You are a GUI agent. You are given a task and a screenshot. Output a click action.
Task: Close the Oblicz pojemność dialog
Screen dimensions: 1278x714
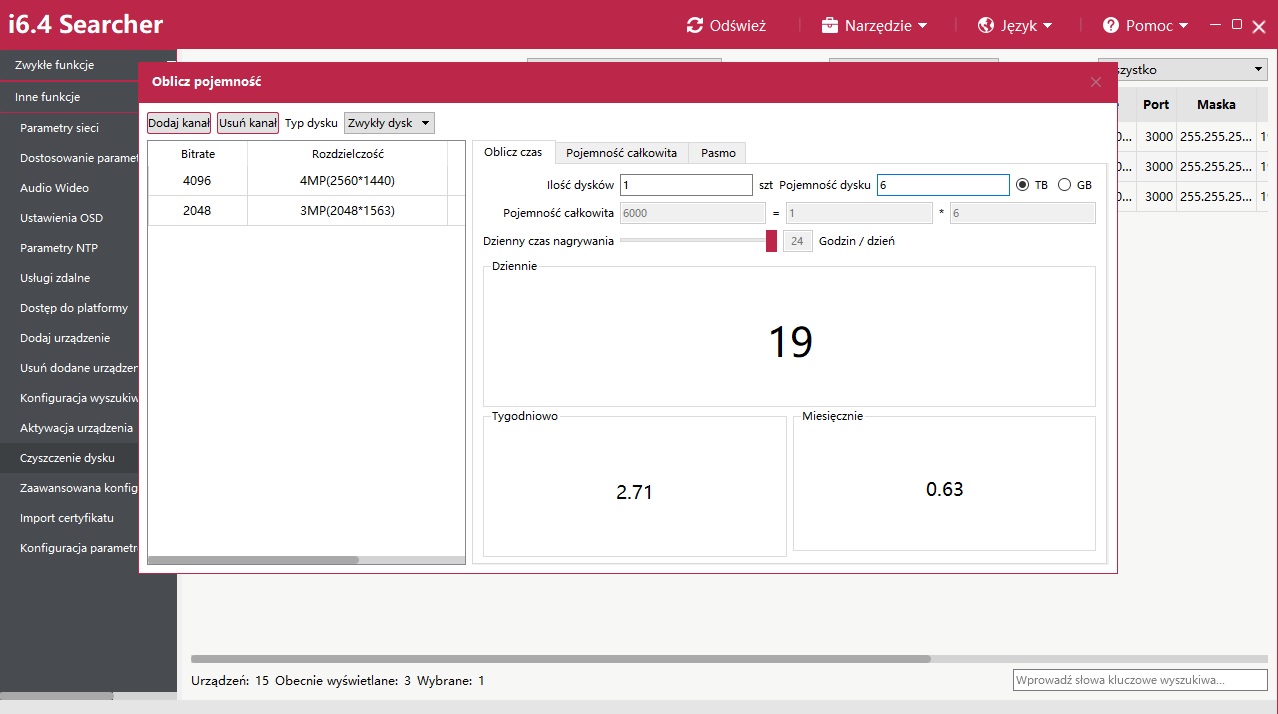[1096, 82]
